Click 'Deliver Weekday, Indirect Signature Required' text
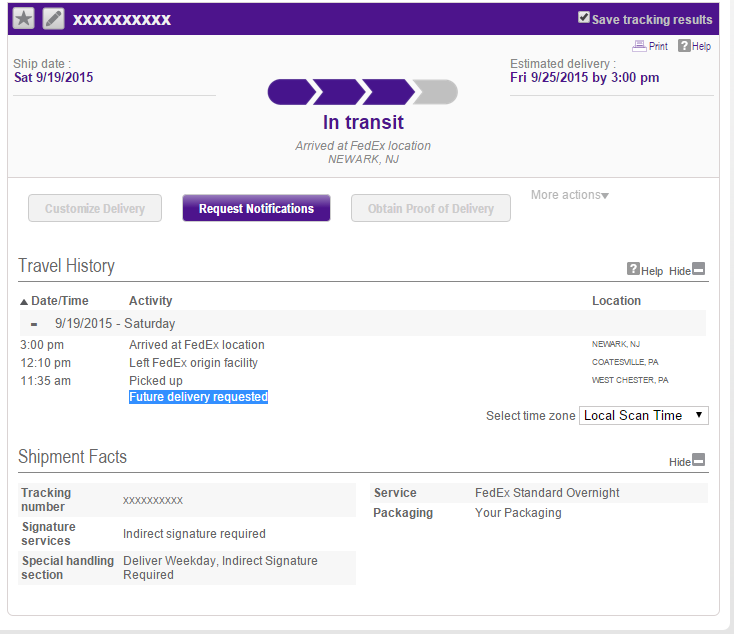The width and height of the screenshot is (734, 634). click(x=220, y=568)
